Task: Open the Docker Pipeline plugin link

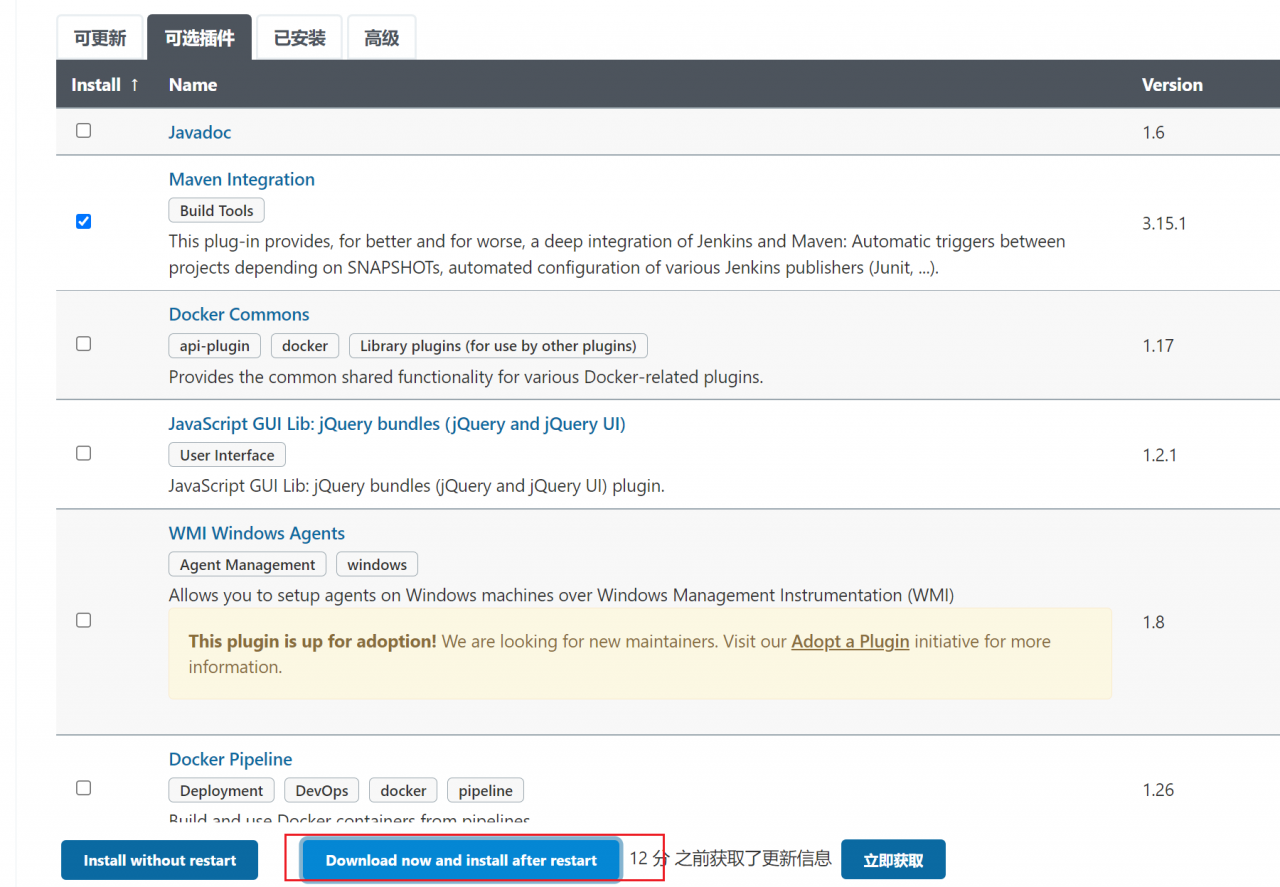Action: [x=230, y=759]
